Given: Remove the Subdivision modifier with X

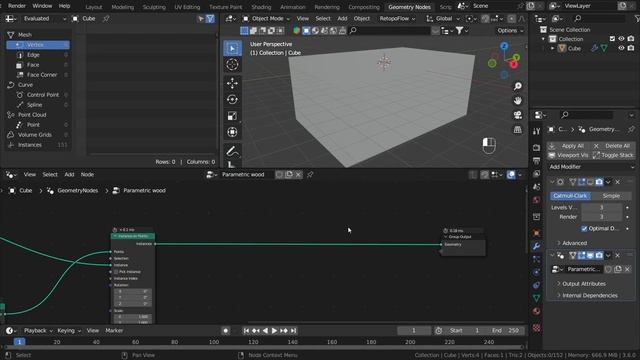Looking at the screenshot, I should (618, 182).
